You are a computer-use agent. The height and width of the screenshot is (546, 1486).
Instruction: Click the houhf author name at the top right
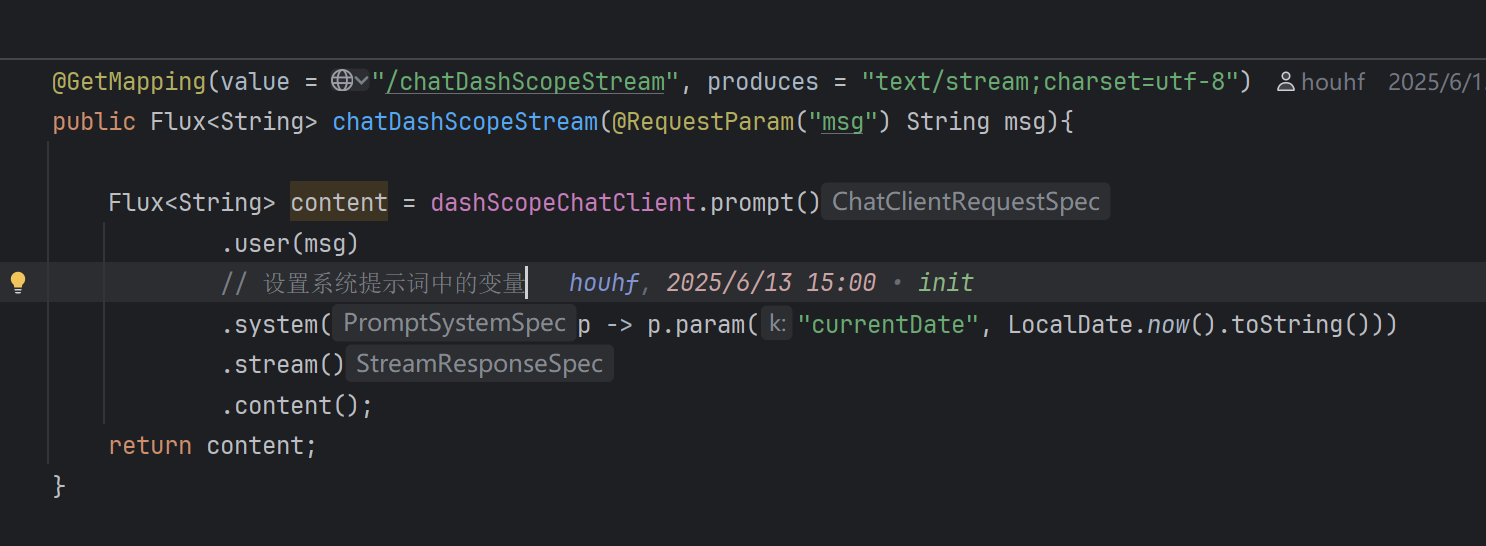tap(1333, 82)
